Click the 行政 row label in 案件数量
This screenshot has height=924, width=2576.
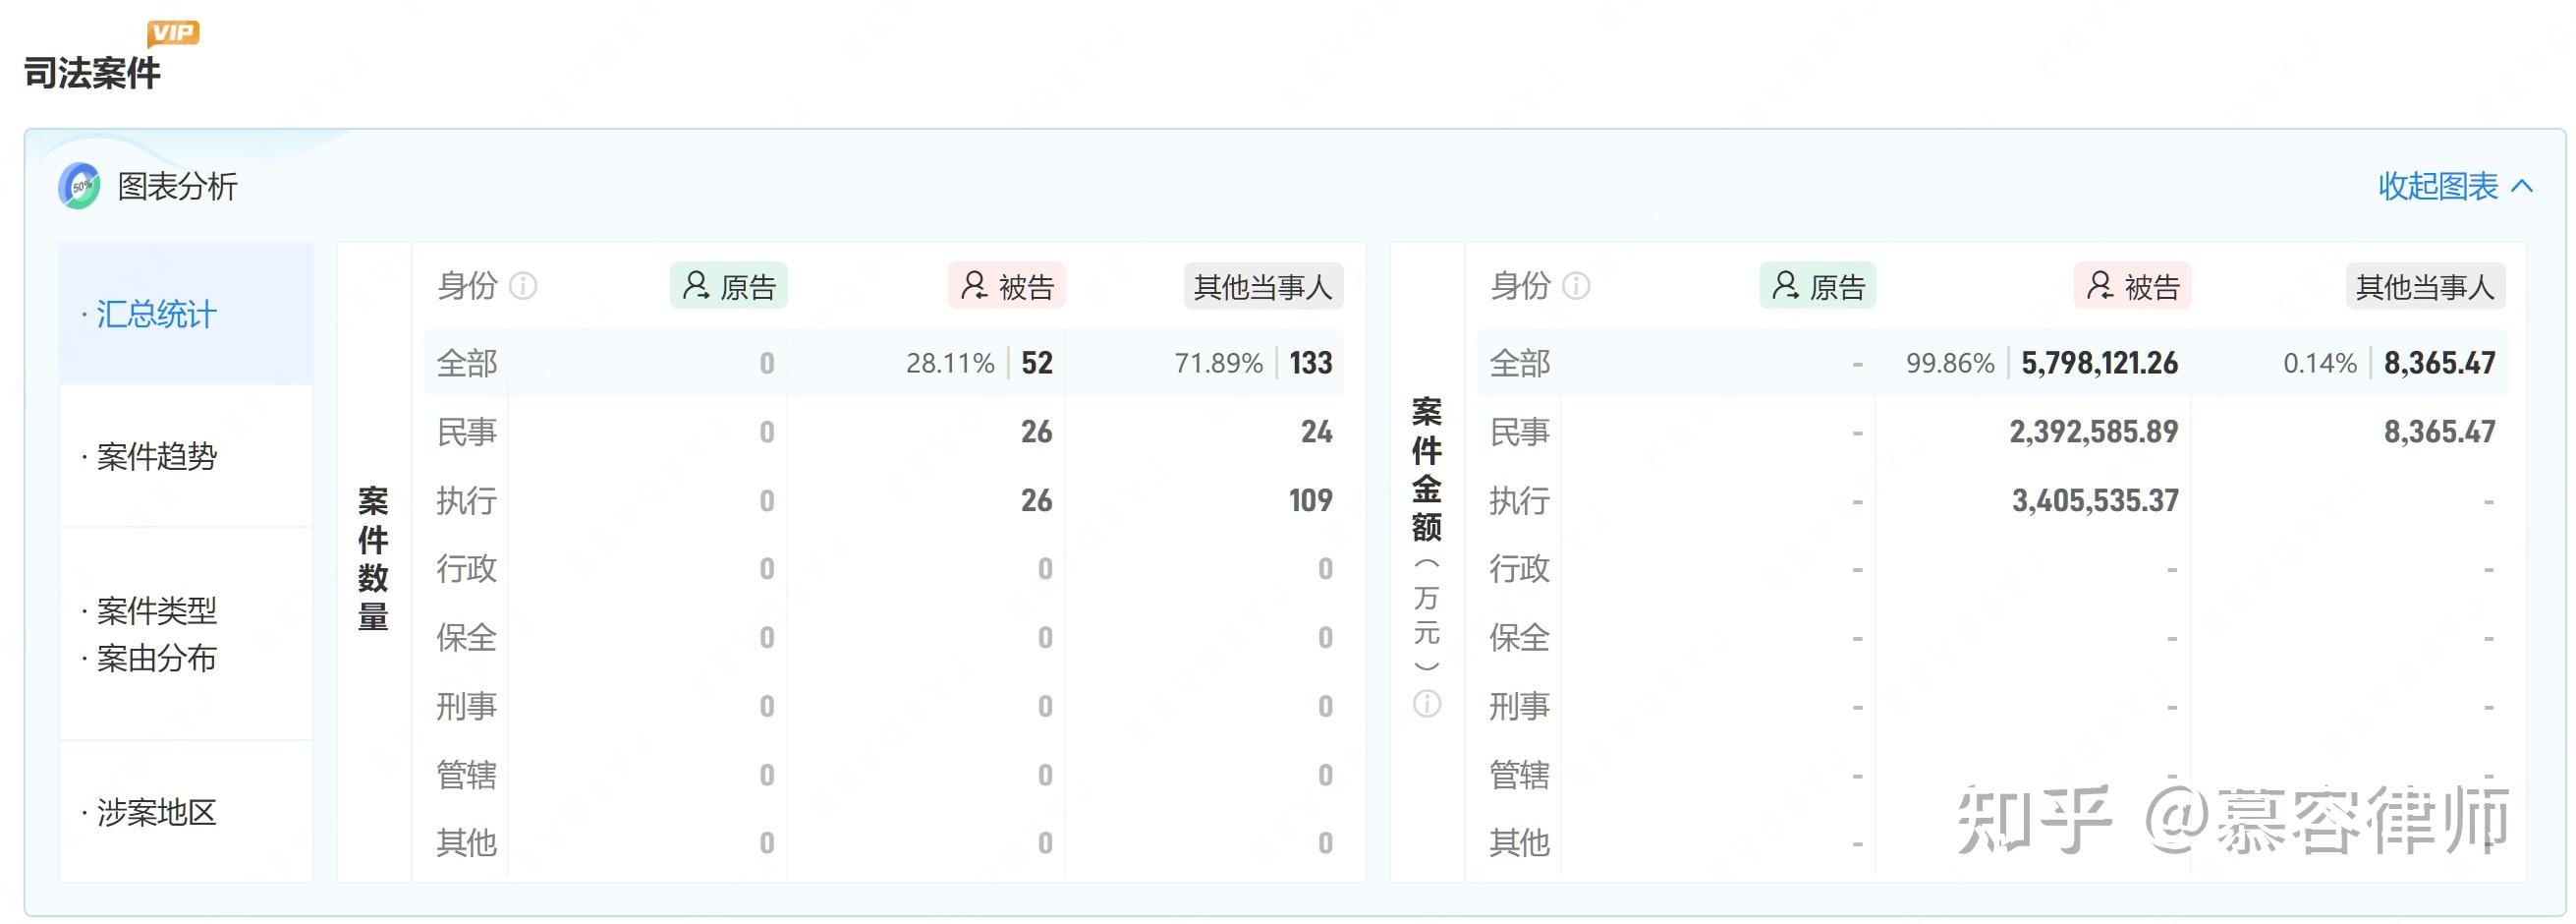pos(467,569)
